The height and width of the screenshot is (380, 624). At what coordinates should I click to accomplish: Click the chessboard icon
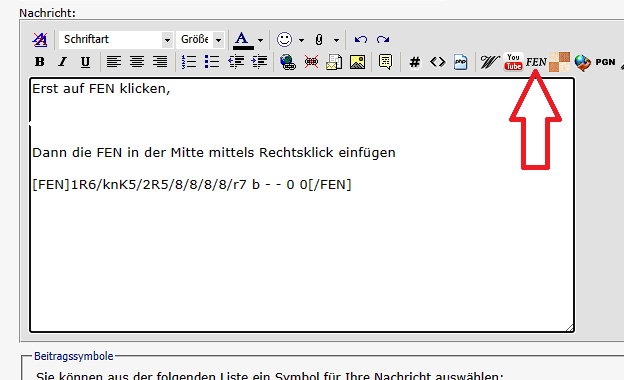pyautogui.click(x=560, y=62)
